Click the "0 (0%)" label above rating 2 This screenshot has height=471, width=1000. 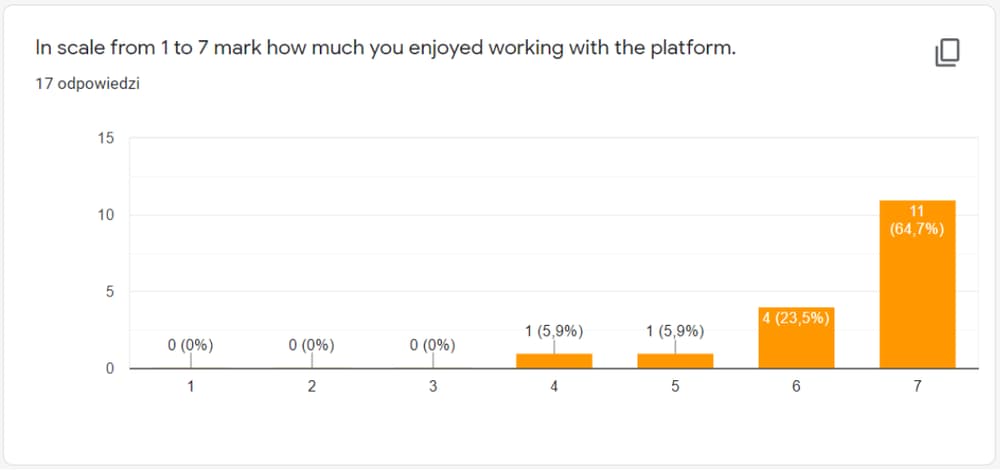click(311, 346)
